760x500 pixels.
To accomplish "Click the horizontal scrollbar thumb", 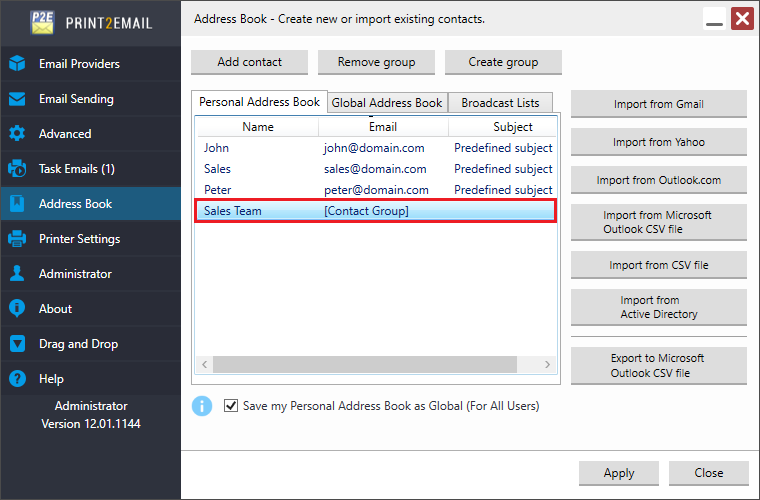I will click(x=365, y=364).
